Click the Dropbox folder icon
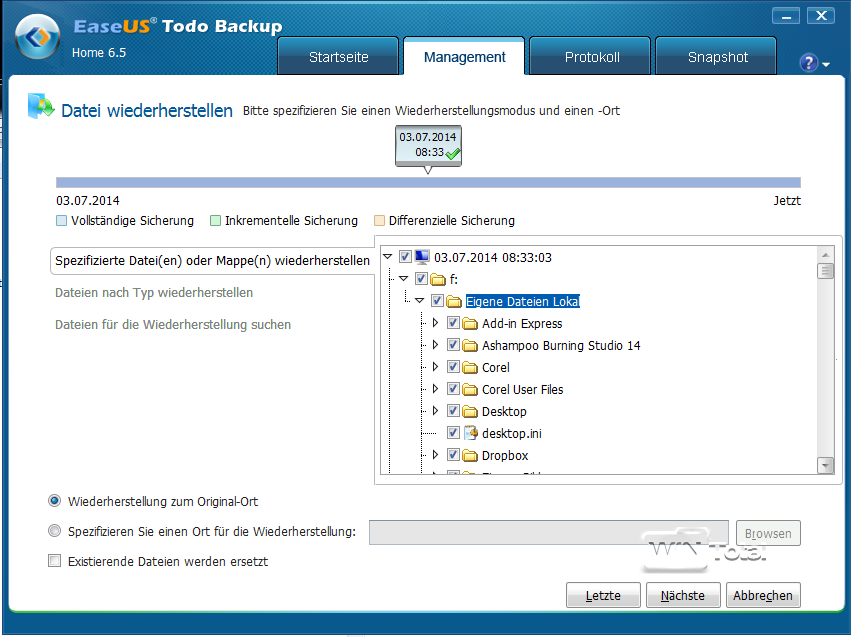The image size is (851, 637). 470,456
